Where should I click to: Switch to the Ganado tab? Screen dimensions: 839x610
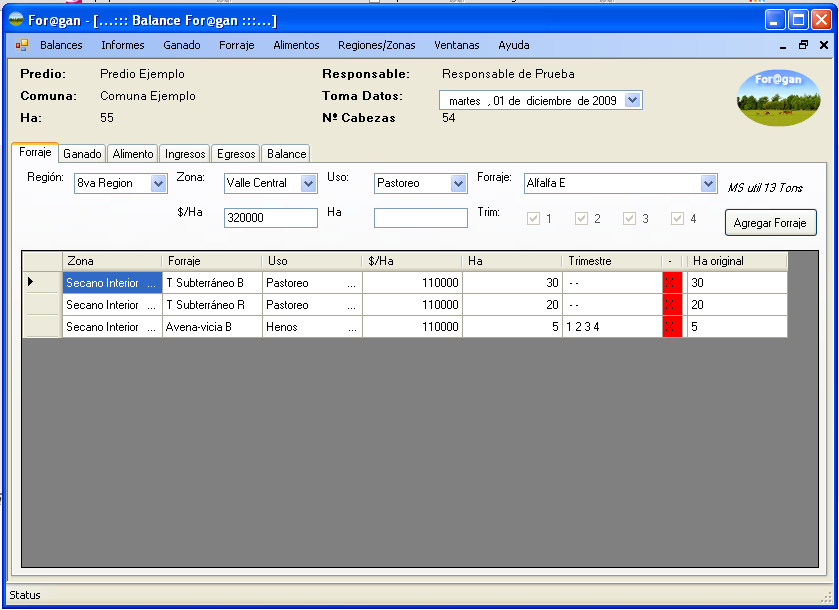82,154
